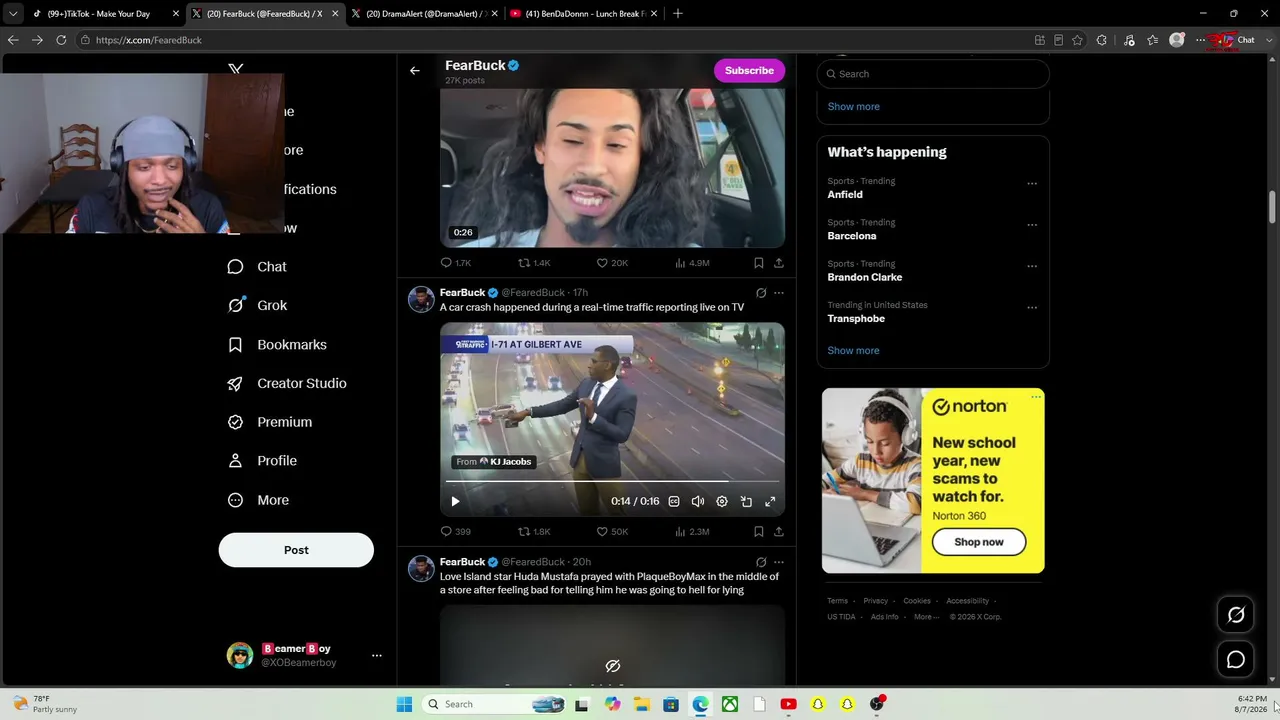Switch to the DramaAlert X tab
1280x720 pixels.
(x=424, y=14)
